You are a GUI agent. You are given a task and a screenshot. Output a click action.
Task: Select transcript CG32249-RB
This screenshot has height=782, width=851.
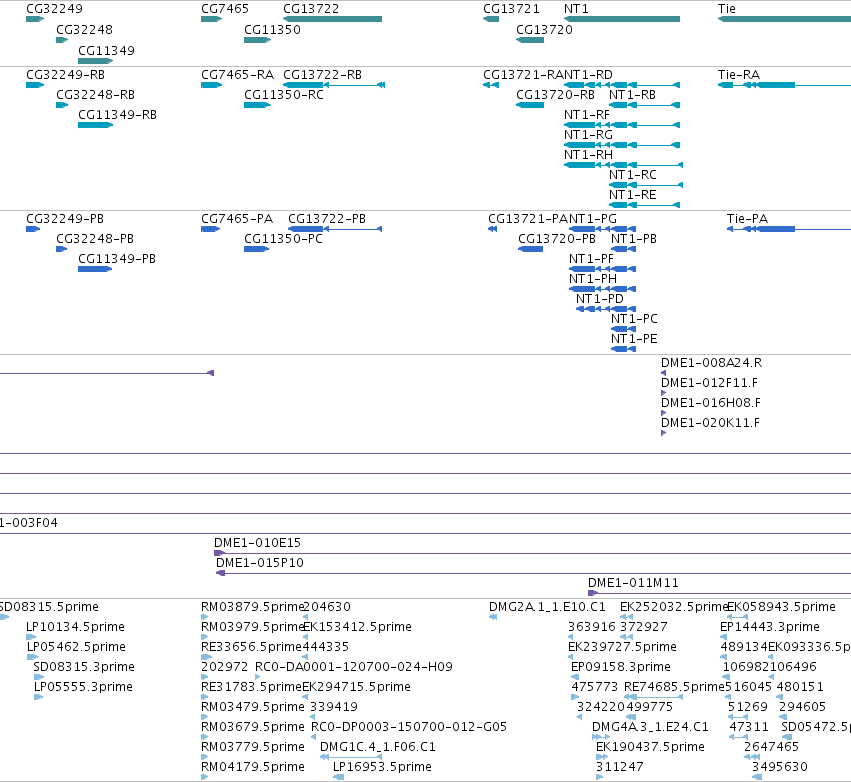pyautogui.click(x=65, y=74)
